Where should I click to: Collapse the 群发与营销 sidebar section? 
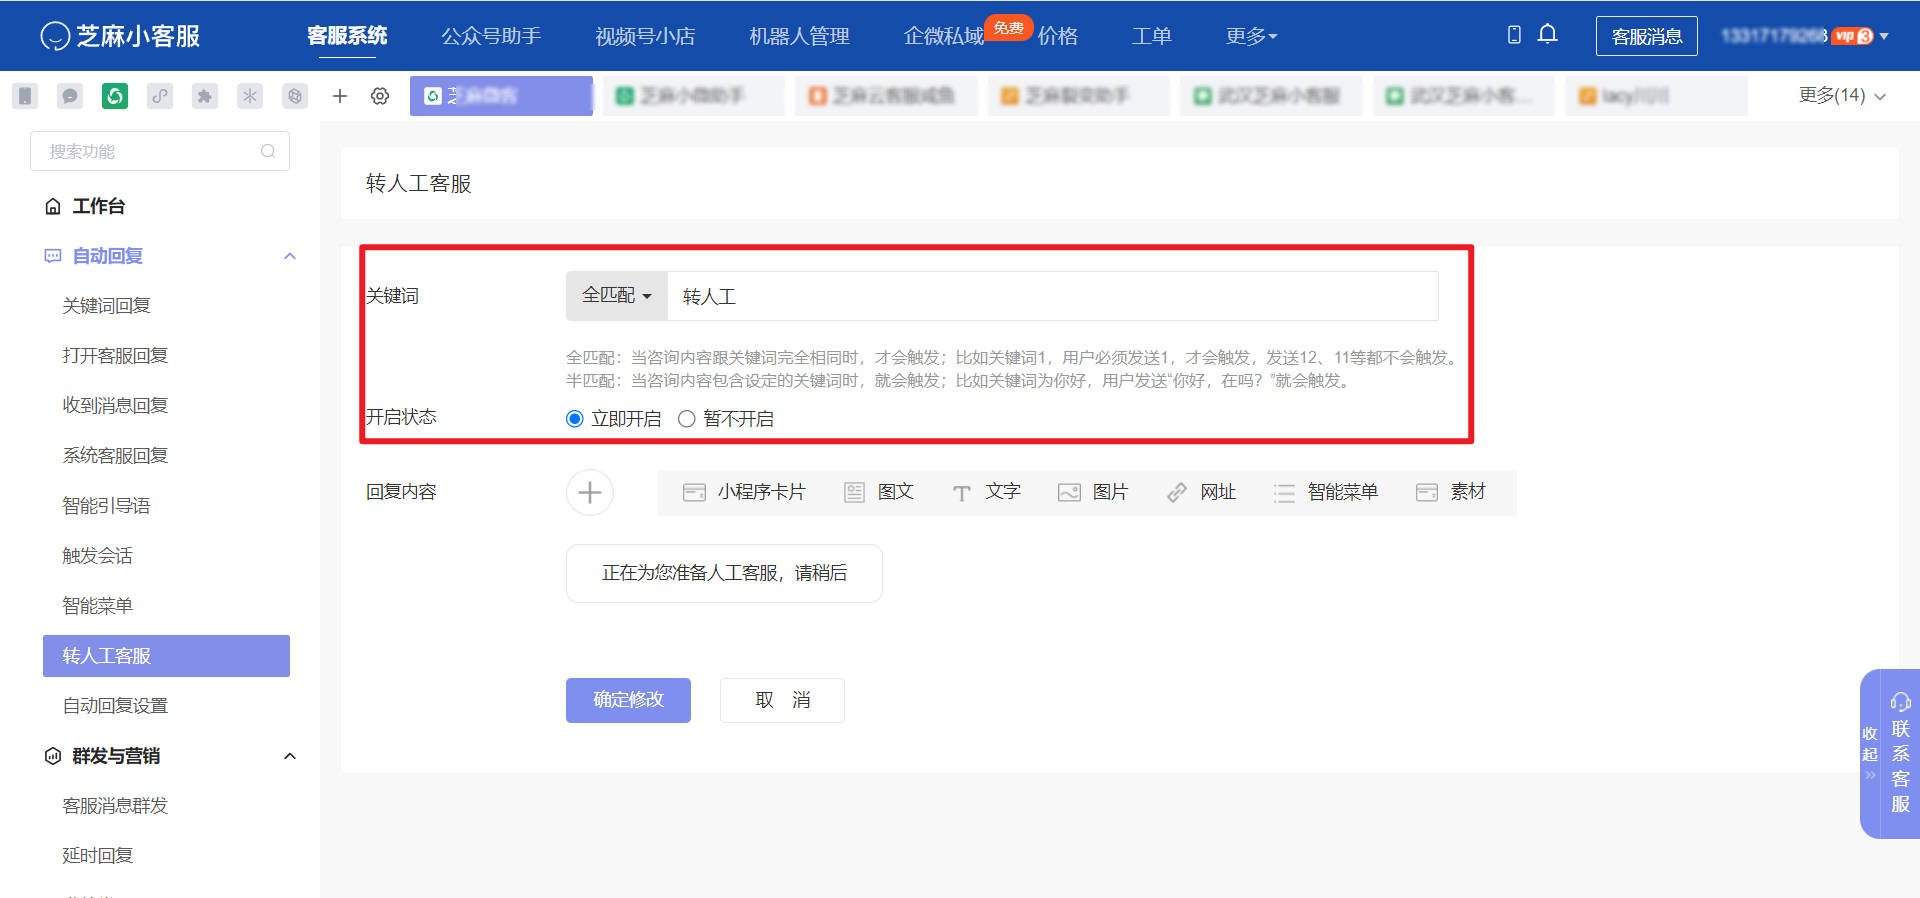(290, 756)
